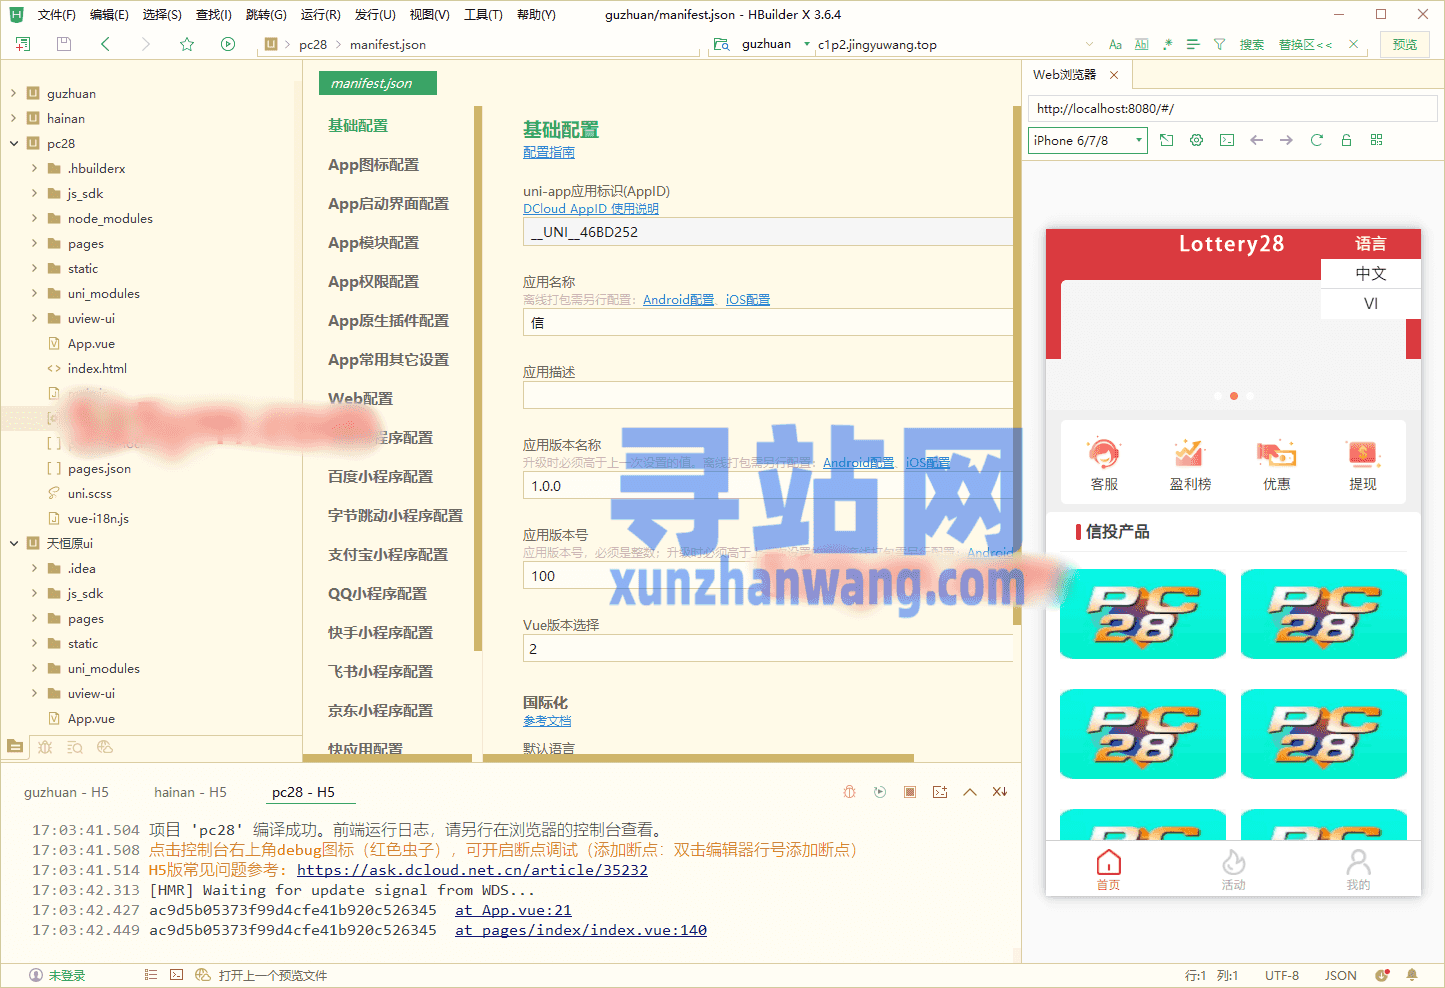This screenshot has width=1445, height=988.
Task: Expand the guzhuan project
Action: (14, 93)
